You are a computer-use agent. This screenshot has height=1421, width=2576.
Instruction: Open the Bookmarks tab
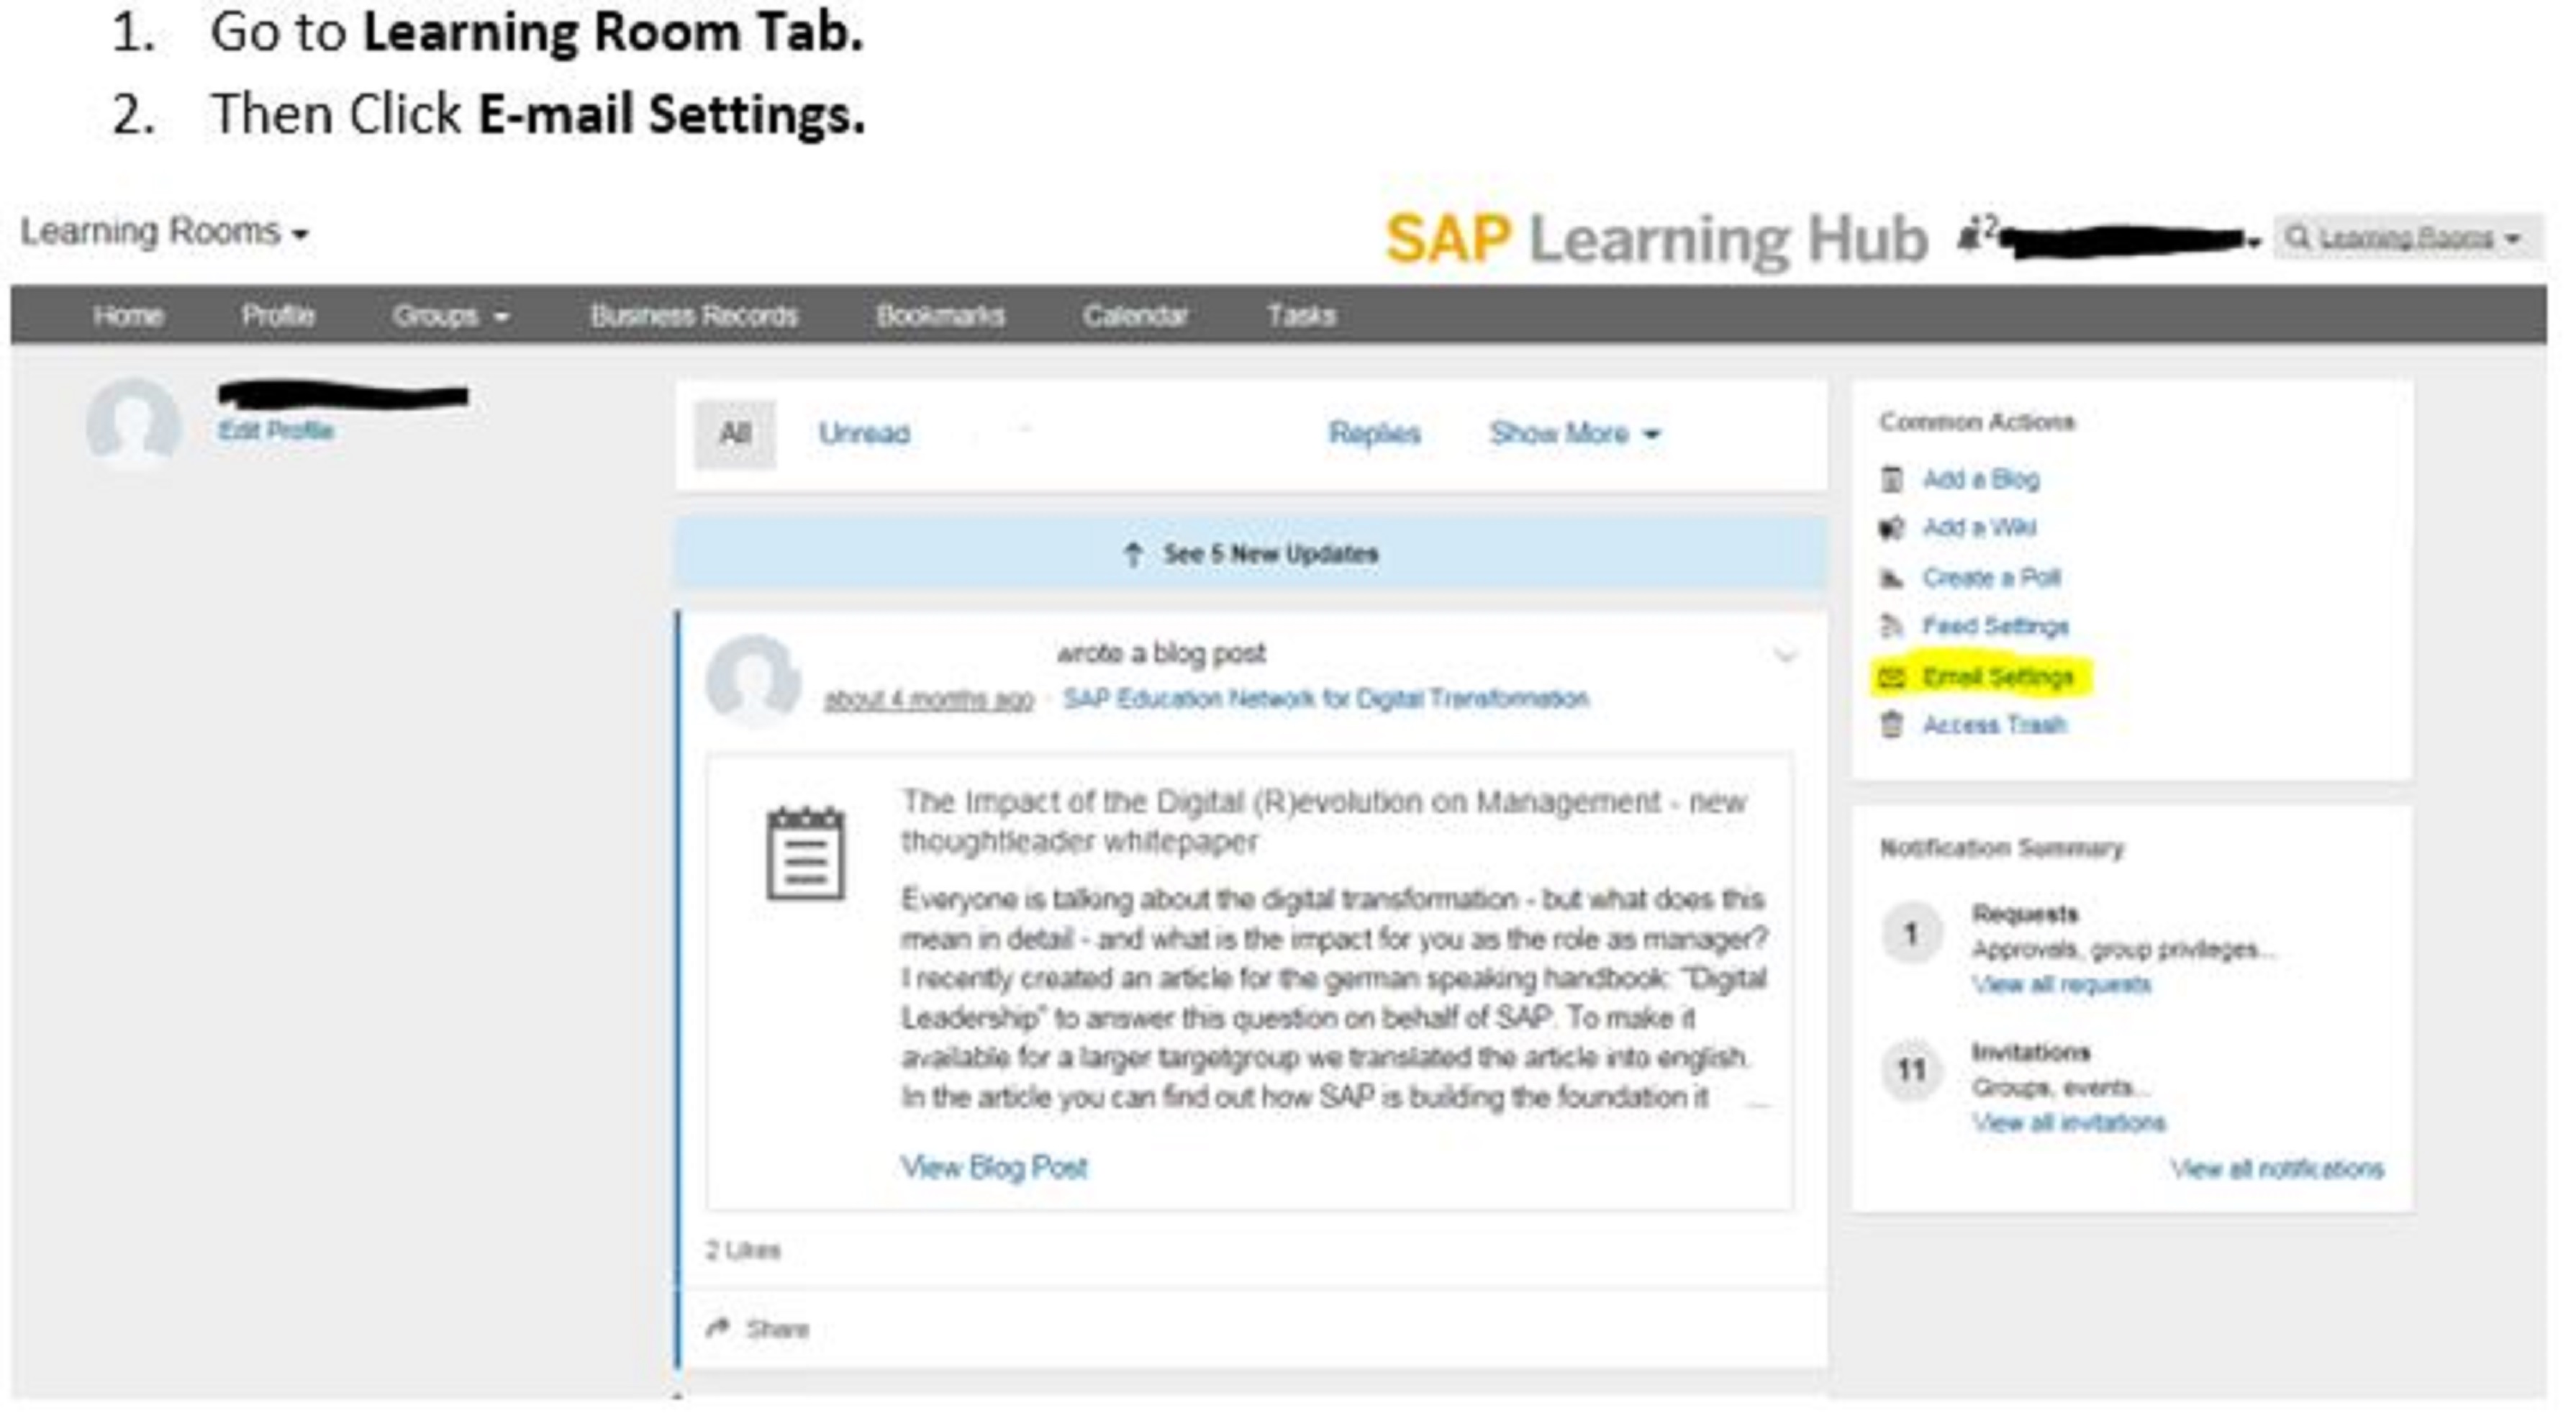tap(941, 316)
